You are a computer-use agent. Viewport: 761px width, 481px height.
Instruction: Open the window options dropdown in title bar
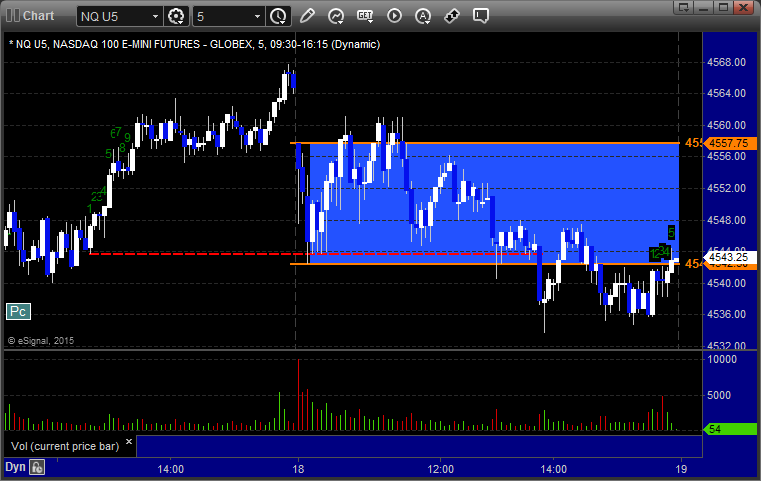click(x=684, y=7)
